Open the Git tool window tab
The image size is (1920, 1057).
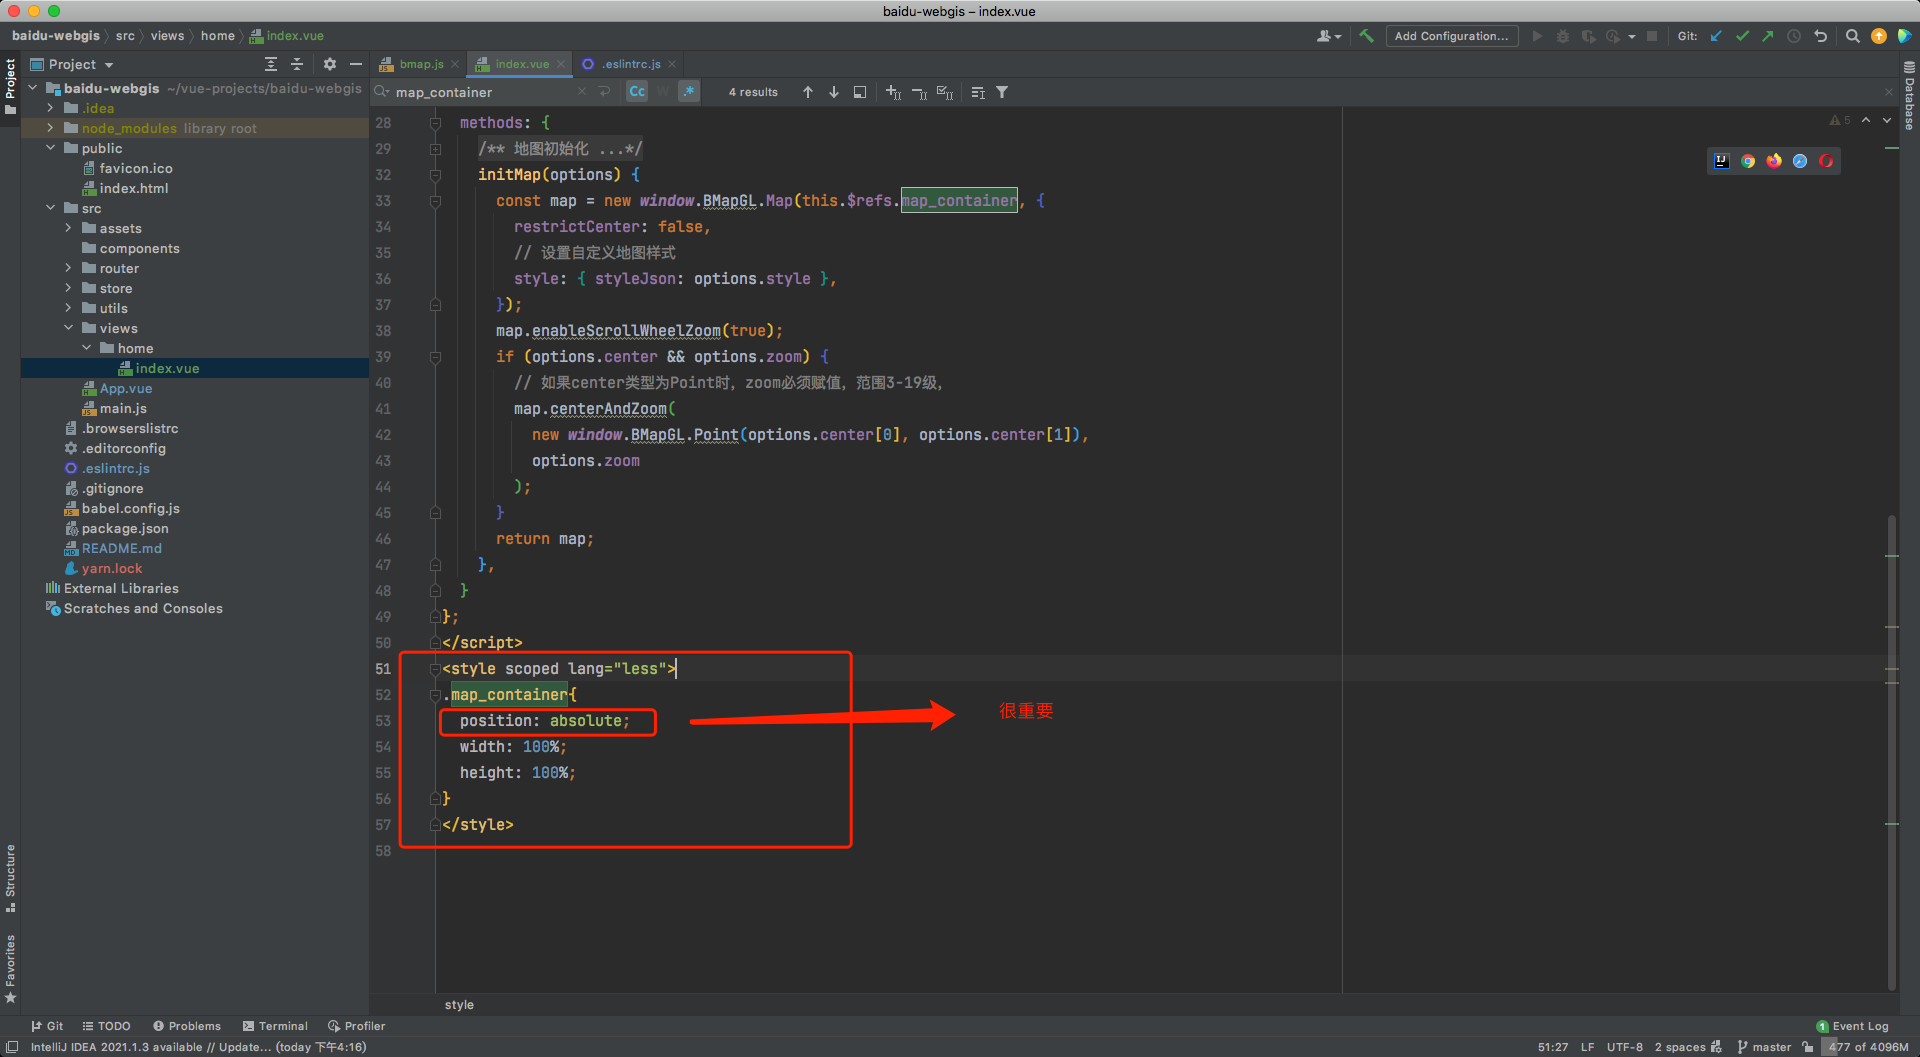coord(47,1026)
